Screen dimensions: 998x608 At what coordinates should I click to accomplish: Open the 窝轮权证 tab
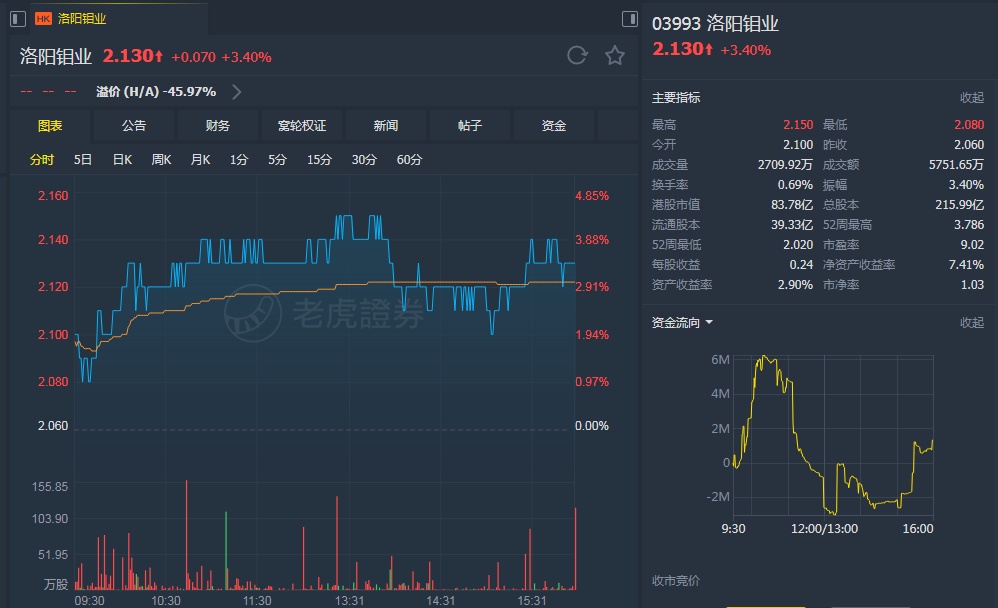pos(302,125)
